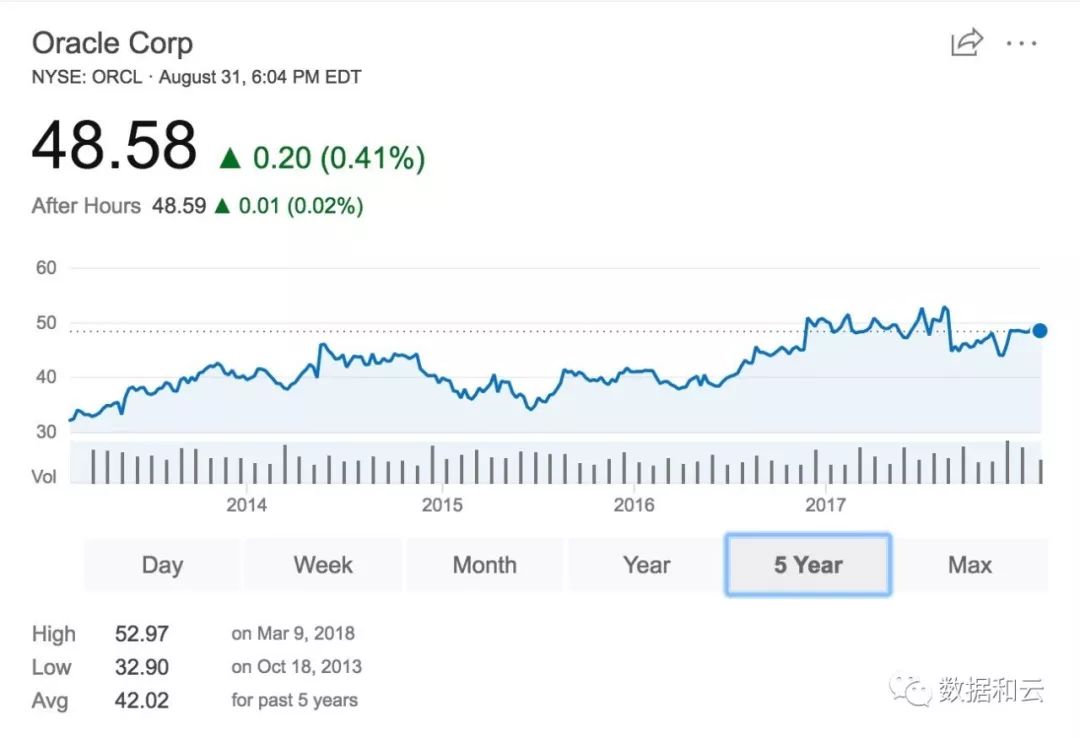Click the Low date Oct 18, 2013
The image size is (1080, 738).
point(296,667)
